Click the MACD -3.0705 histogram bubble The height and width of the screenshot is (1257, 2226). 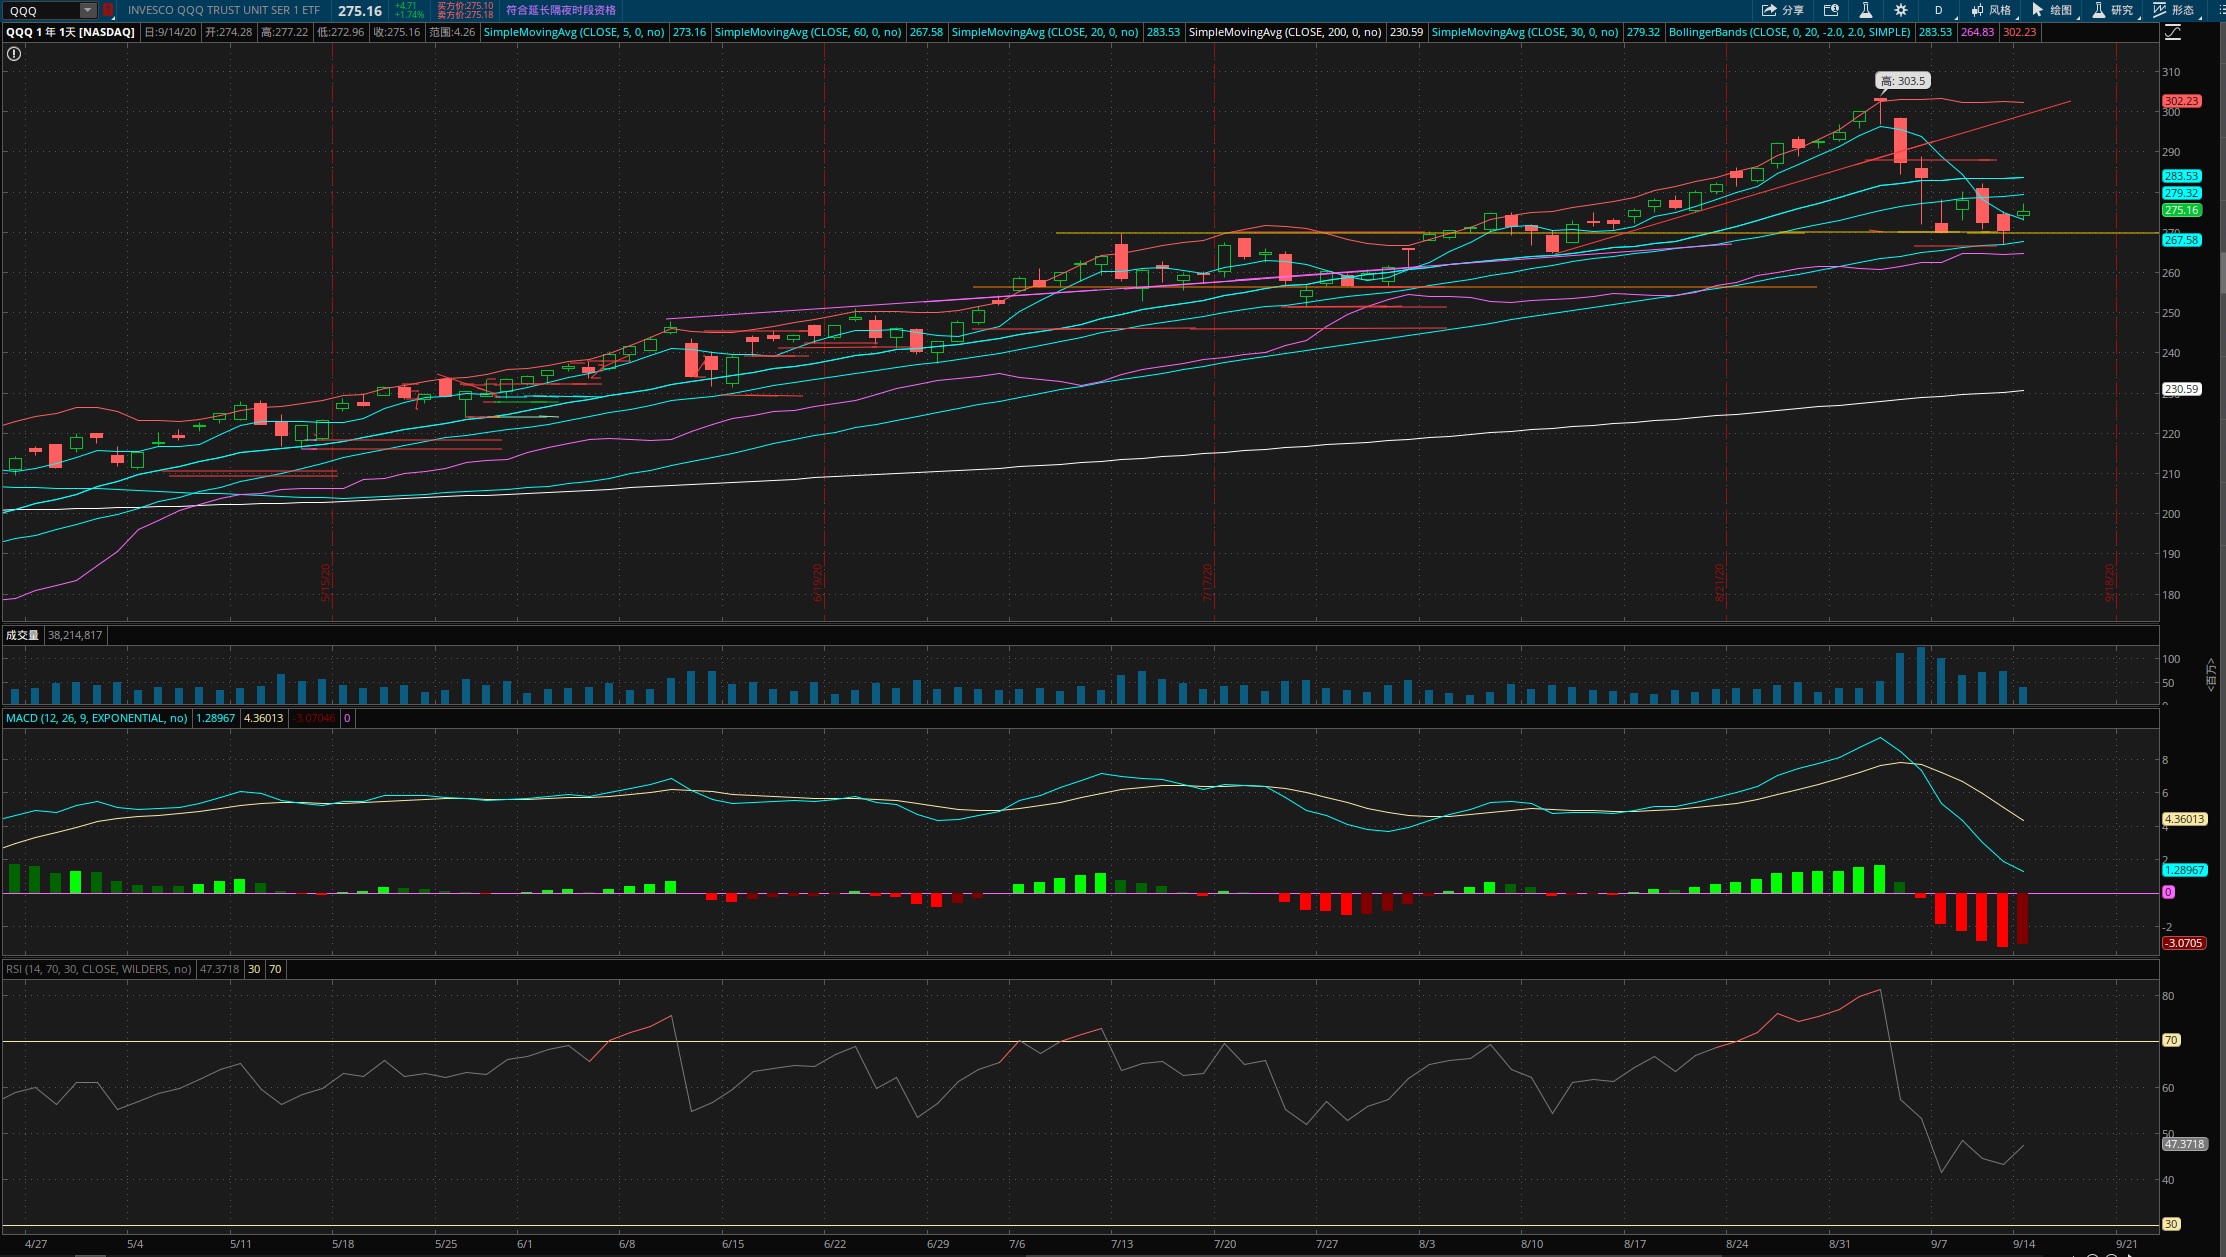[2184, 943]
